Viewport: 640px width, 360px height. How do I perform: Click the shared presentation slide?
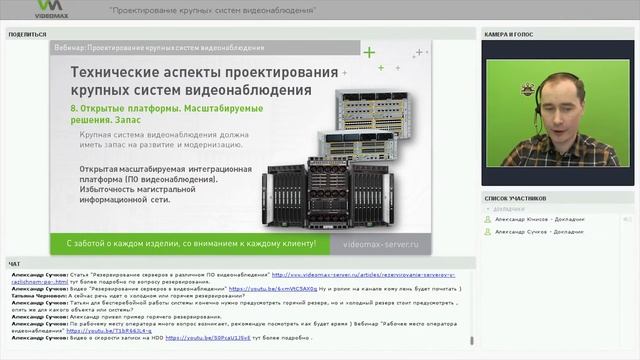tap(240, 147)
